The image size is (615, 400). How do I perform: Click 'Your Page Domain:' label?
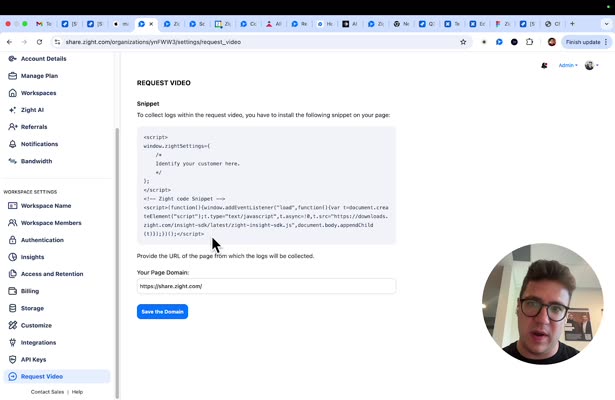163,272
